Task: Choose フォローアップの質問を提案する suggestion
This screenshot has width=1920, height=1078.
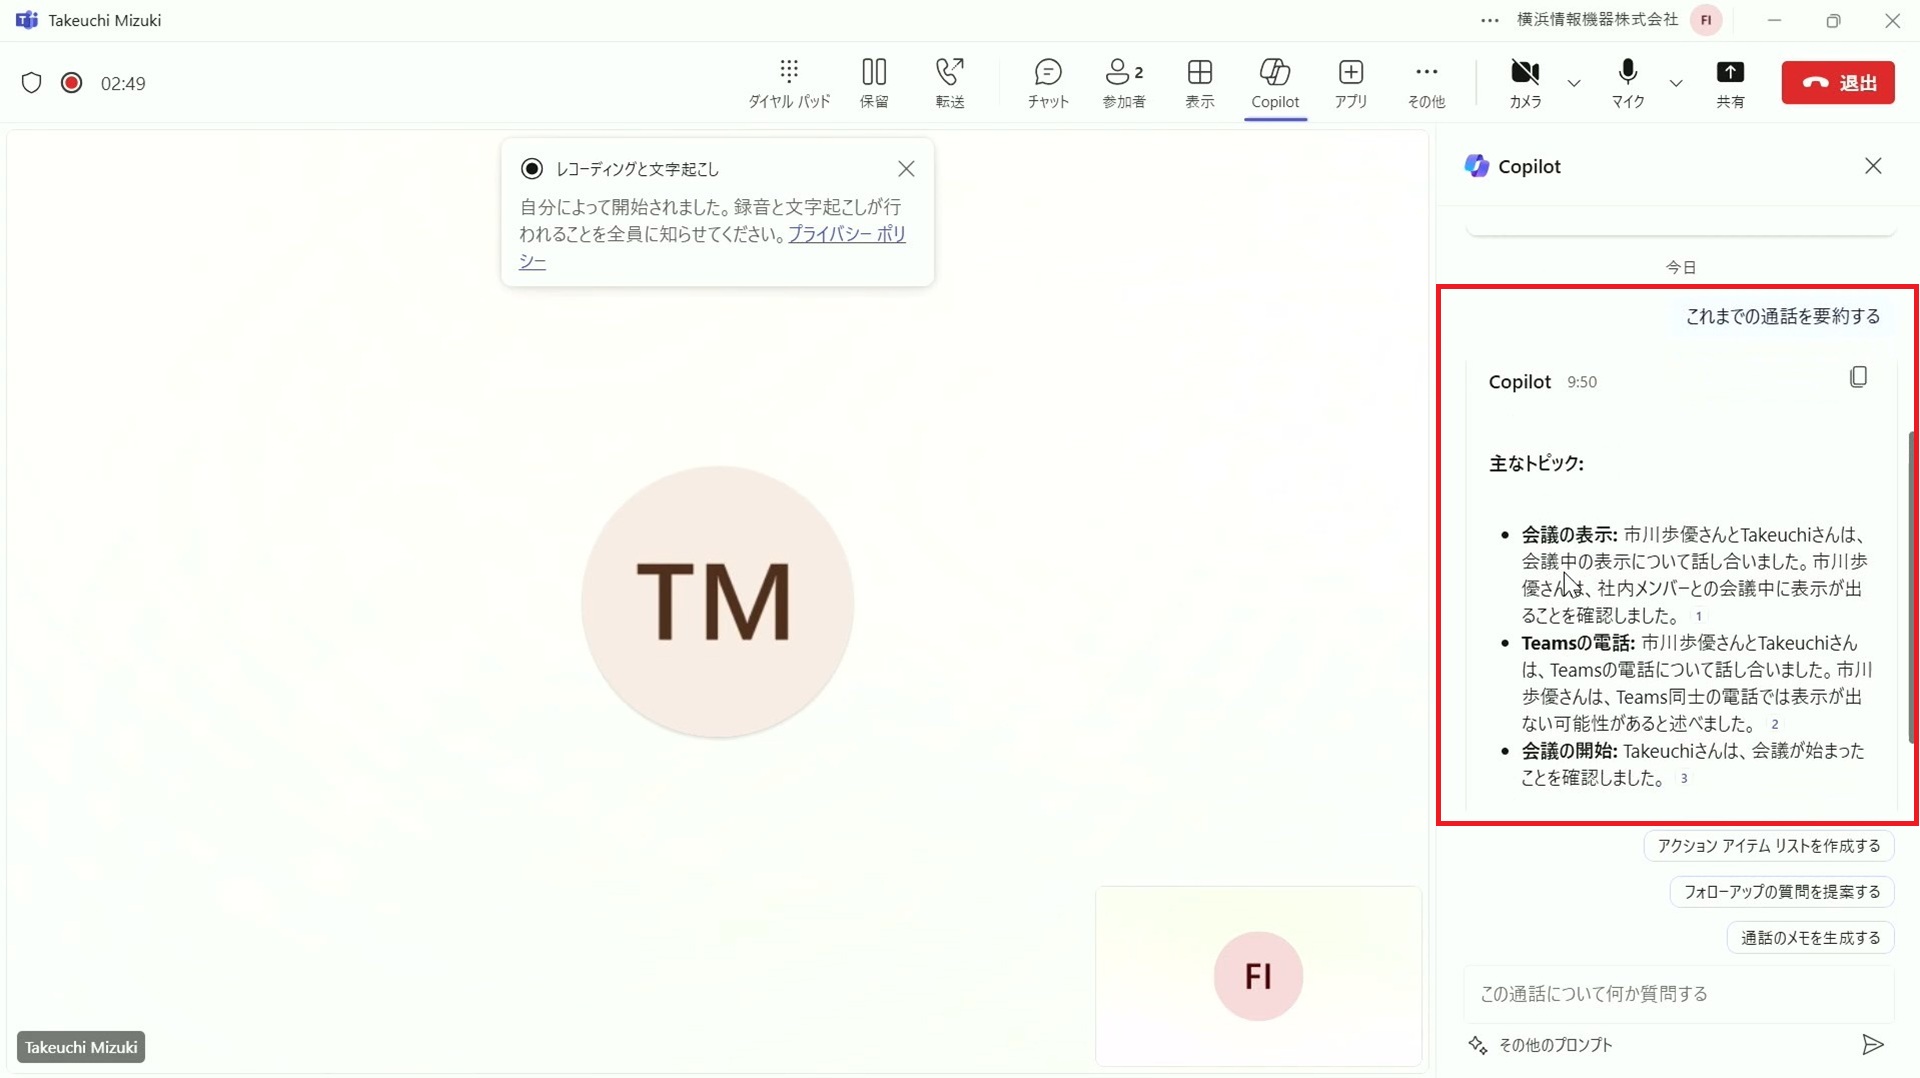Action: pyautogui.click(x=1782, y=892)
